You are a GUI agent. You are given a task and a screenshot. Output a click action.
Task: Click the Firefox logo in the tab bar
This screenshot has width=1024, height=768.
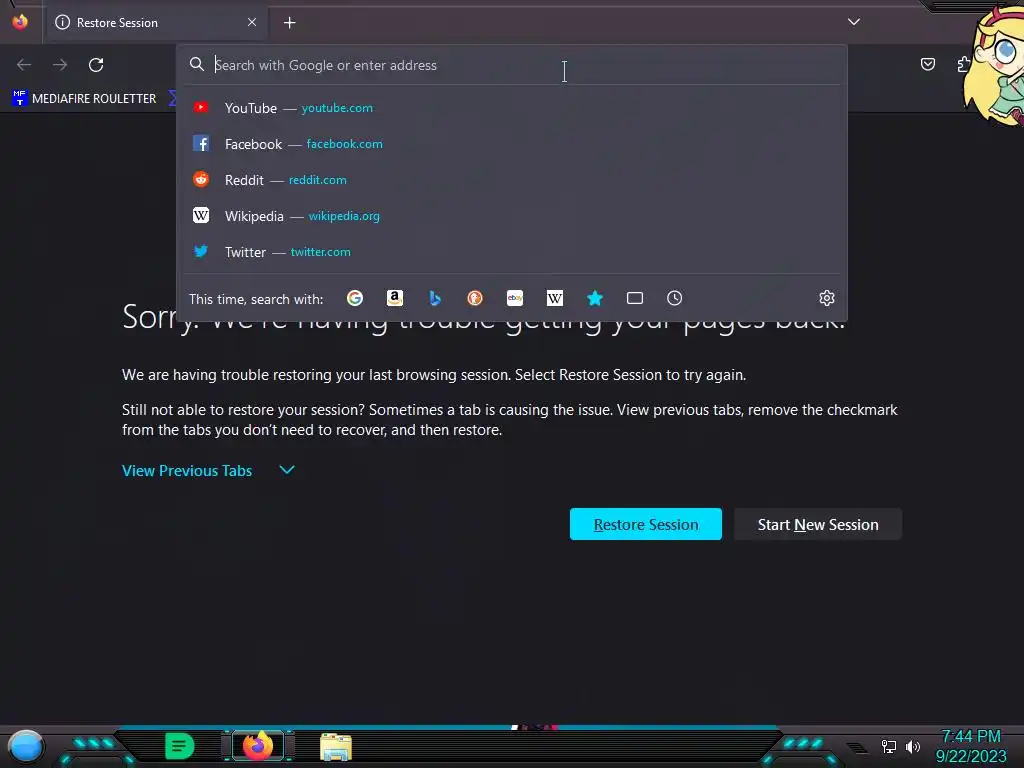click(x=20, y=22)
